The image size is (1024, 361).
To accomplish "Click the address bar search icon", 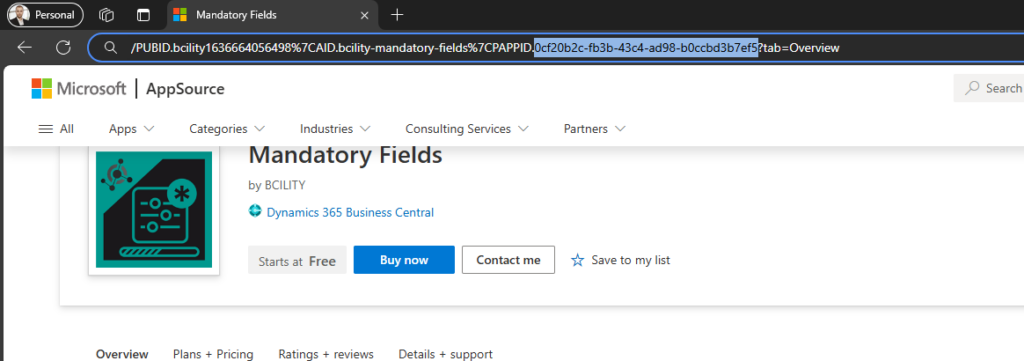I will click(x=110, y=48).
